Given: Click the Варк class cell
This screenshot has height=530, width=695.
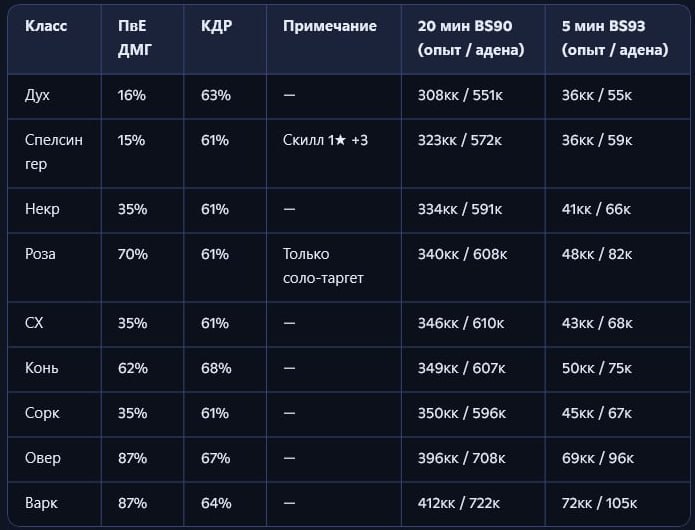Looking at the screenshot, I should (42, 503).
